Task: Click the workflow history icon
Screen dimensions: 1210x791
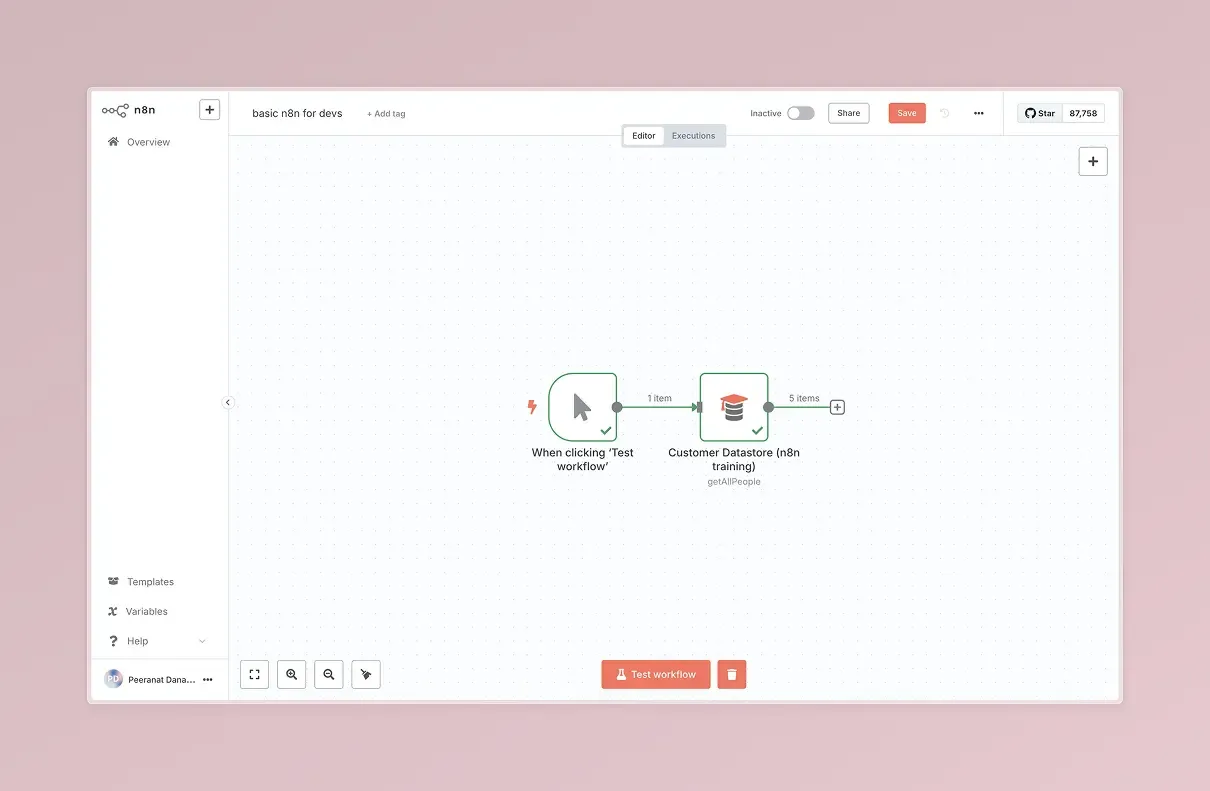Action: click(945, 114)
